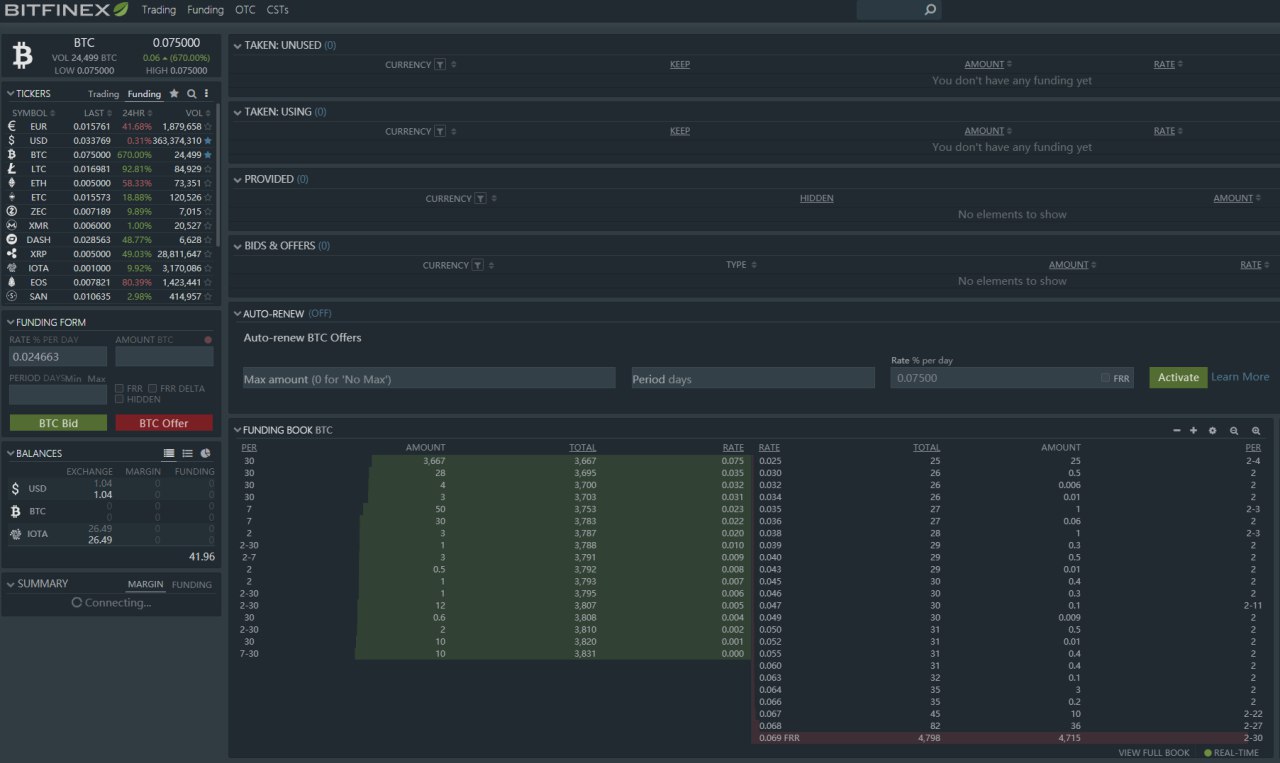Open funding book settings gear
Viewport: 1280px width, 763px height.
click(x=1212, y=431)
